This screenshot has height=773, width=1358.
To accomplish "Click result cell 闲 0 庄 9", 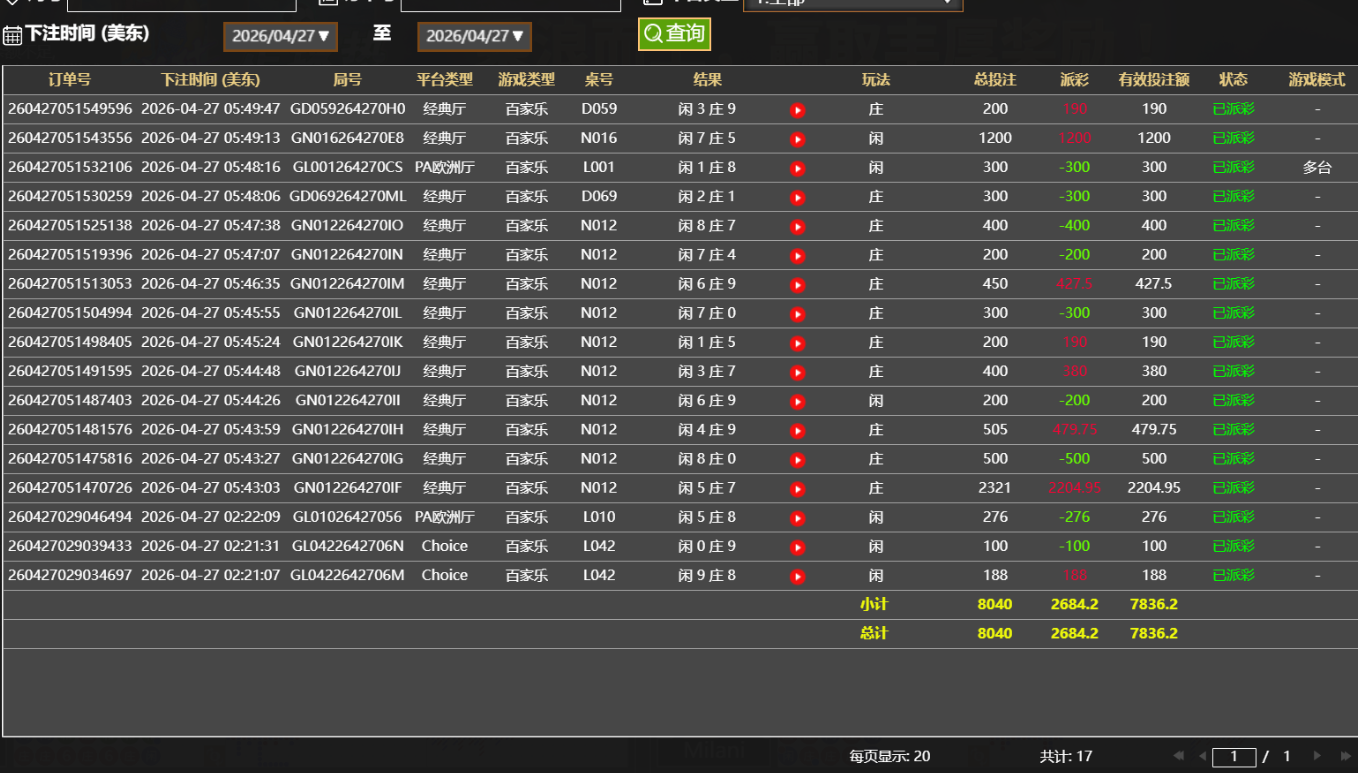I will click(x=707, y=546).
